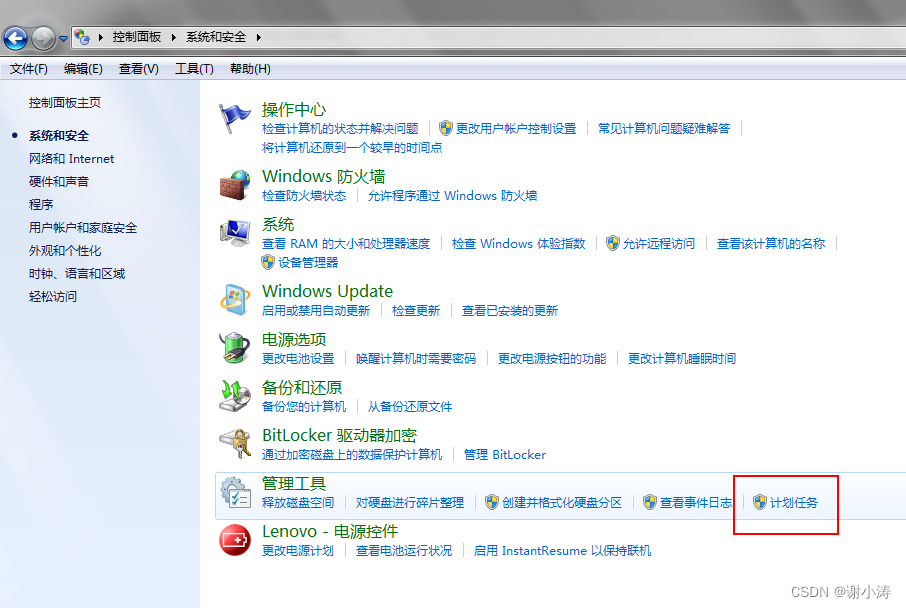The image size is (906, 608).
Task: Click shield icon beside 计划任务
Action: 760,502
